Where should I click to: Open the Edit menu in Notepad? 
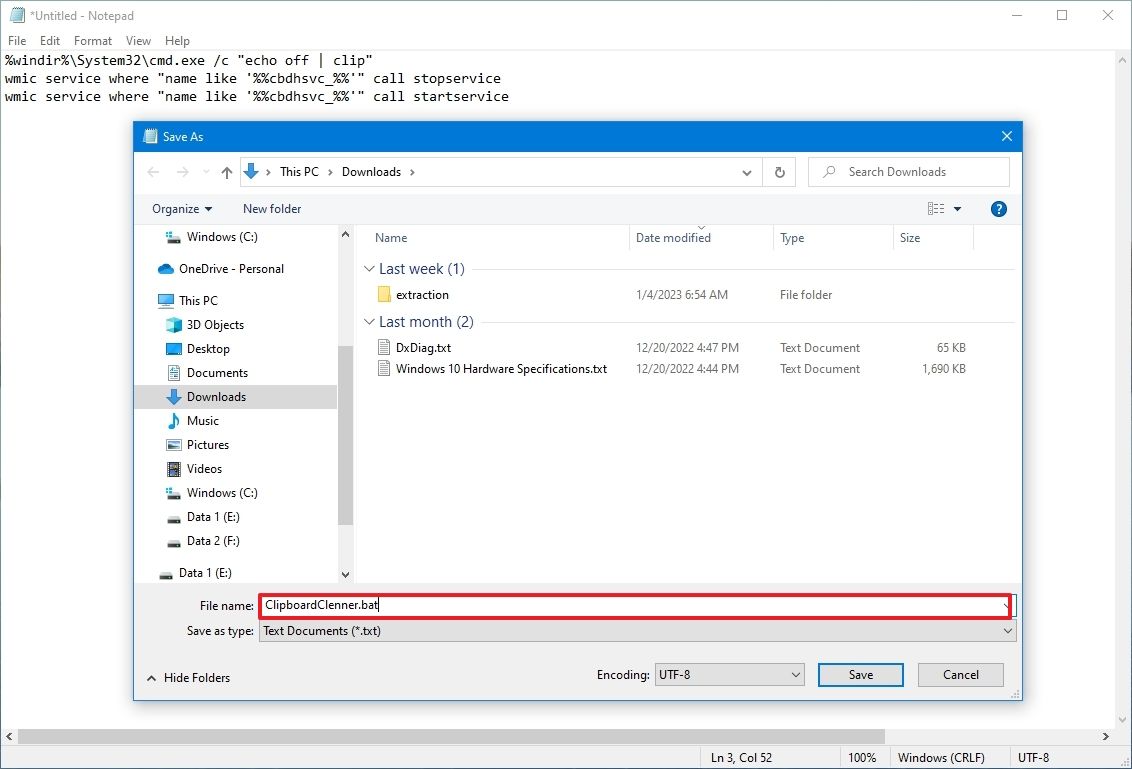point(49,40)
